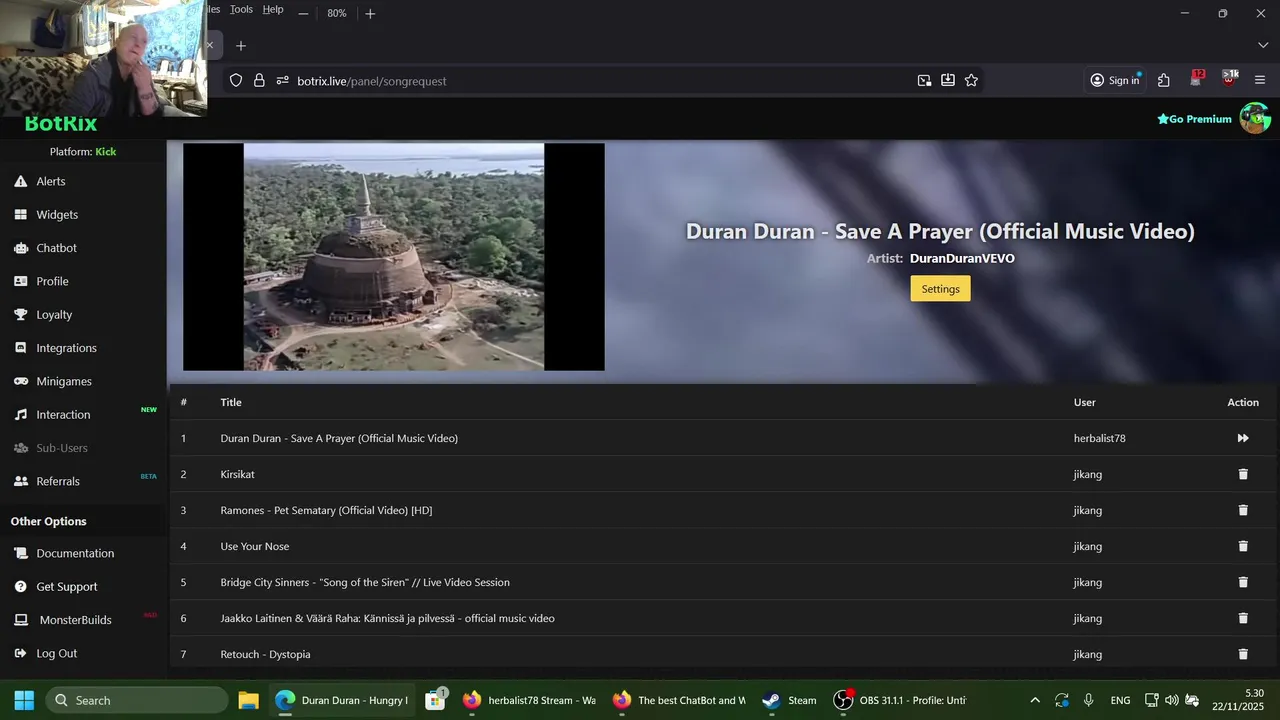This screenshot has width=1280, height=720.
Task: Click the shield tracking protection icon
Action: (x=236, y=80)
